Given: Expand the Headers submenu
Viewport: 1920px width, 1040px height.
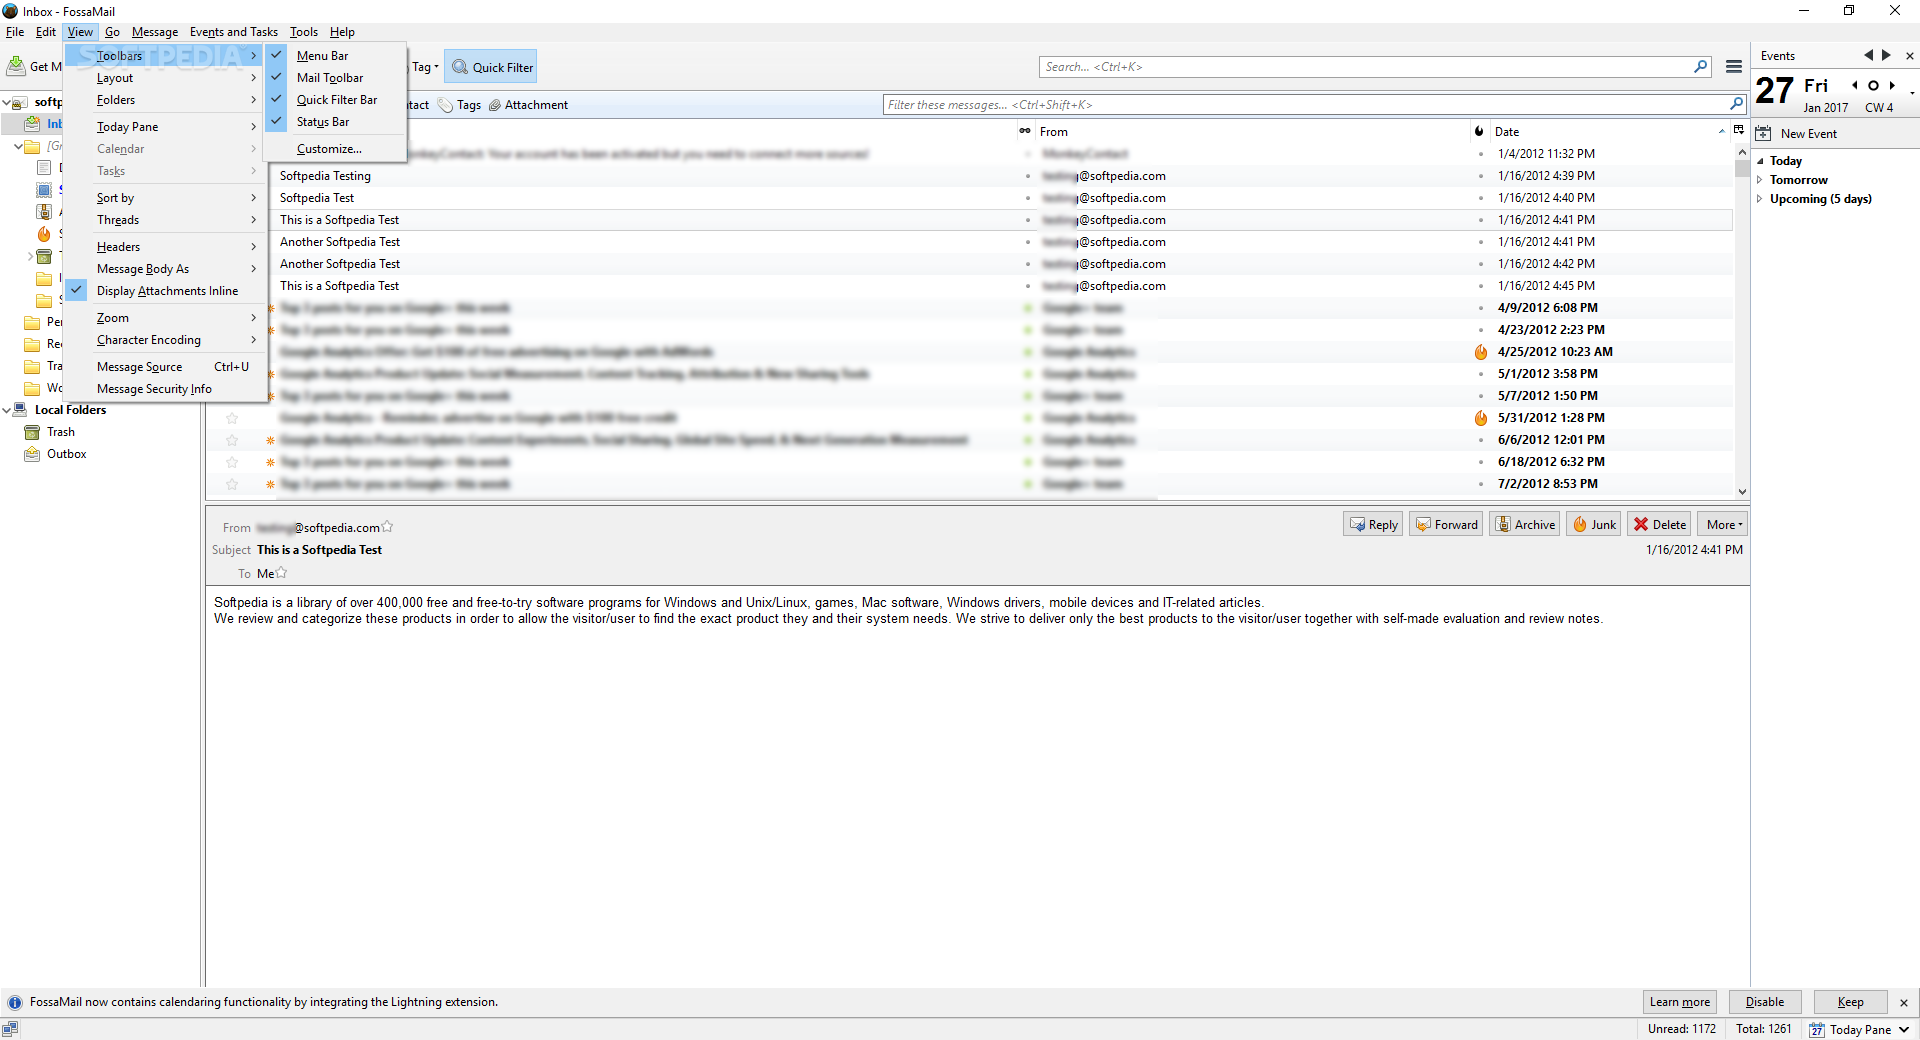Looking at the screenshot, I should (x=166, y=247).
